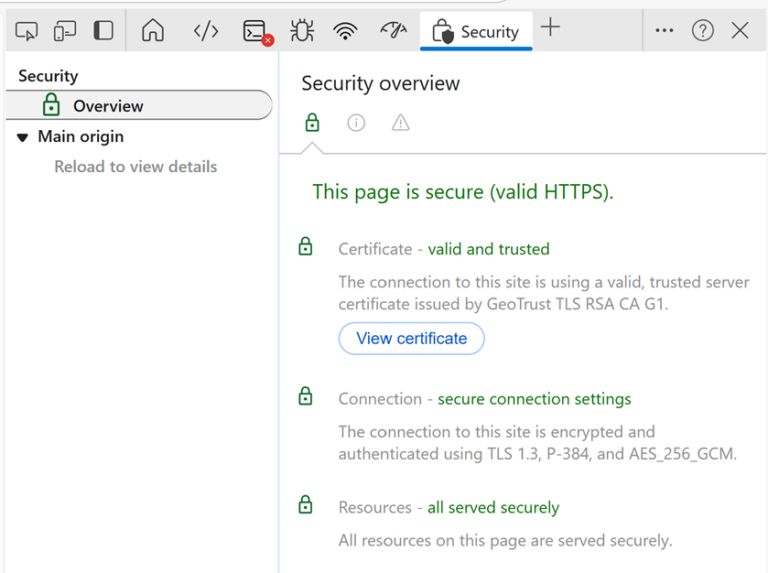The image size is (768, 573).
Task: Toggle the activity bar sidebar icon
Action: coord(103,31)
